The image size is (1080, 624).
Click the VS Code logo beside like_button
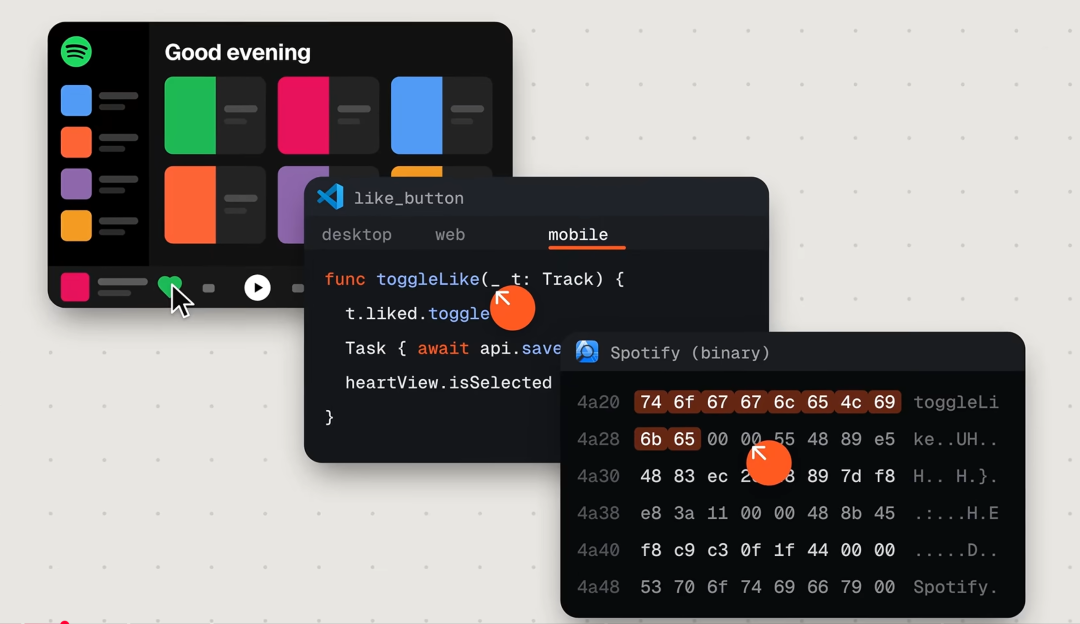tap(331, 197)
